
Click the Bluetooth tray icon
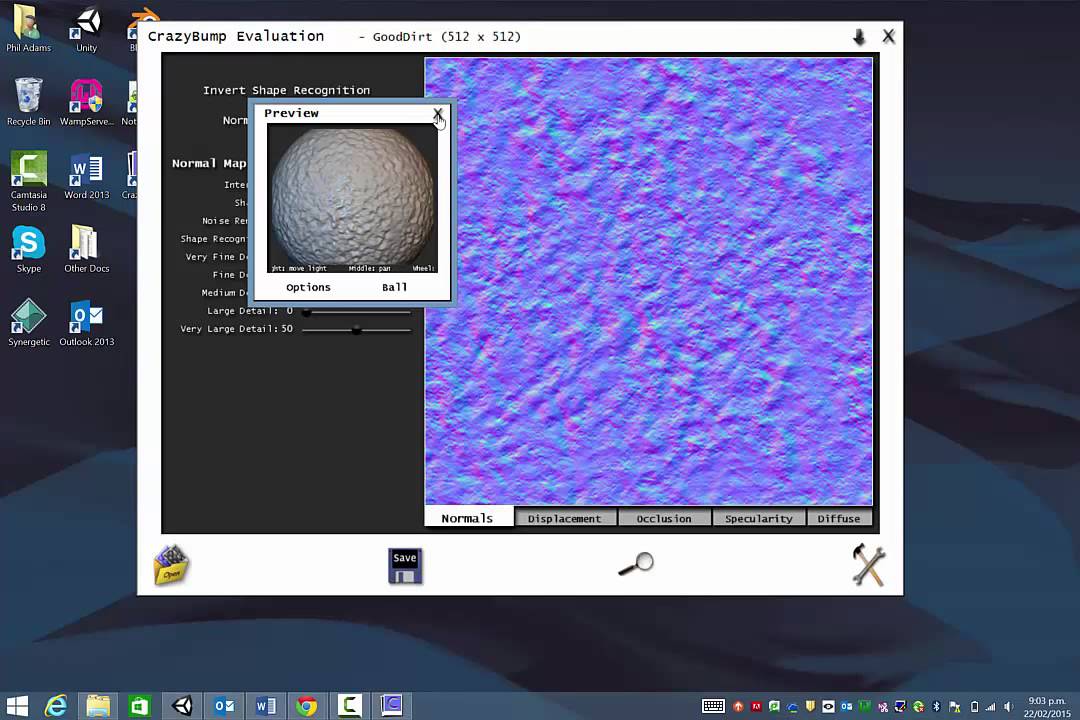pos(936,706)
